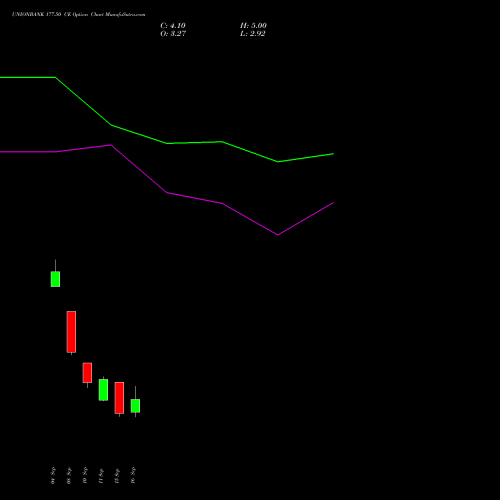Click the tallest red candlestick
This screenshot has width=500, height=500.
(x=71, y=332)
